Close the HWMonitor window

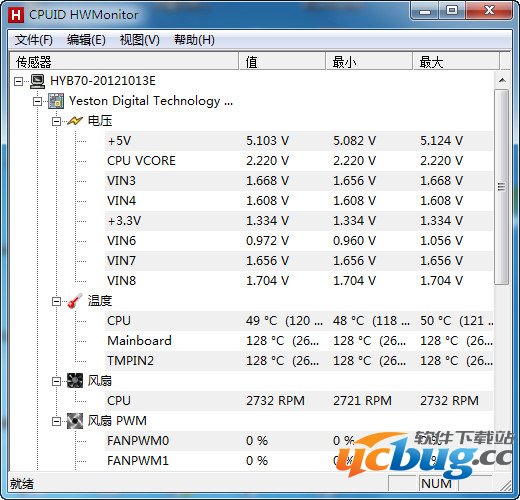coord(489,11)
